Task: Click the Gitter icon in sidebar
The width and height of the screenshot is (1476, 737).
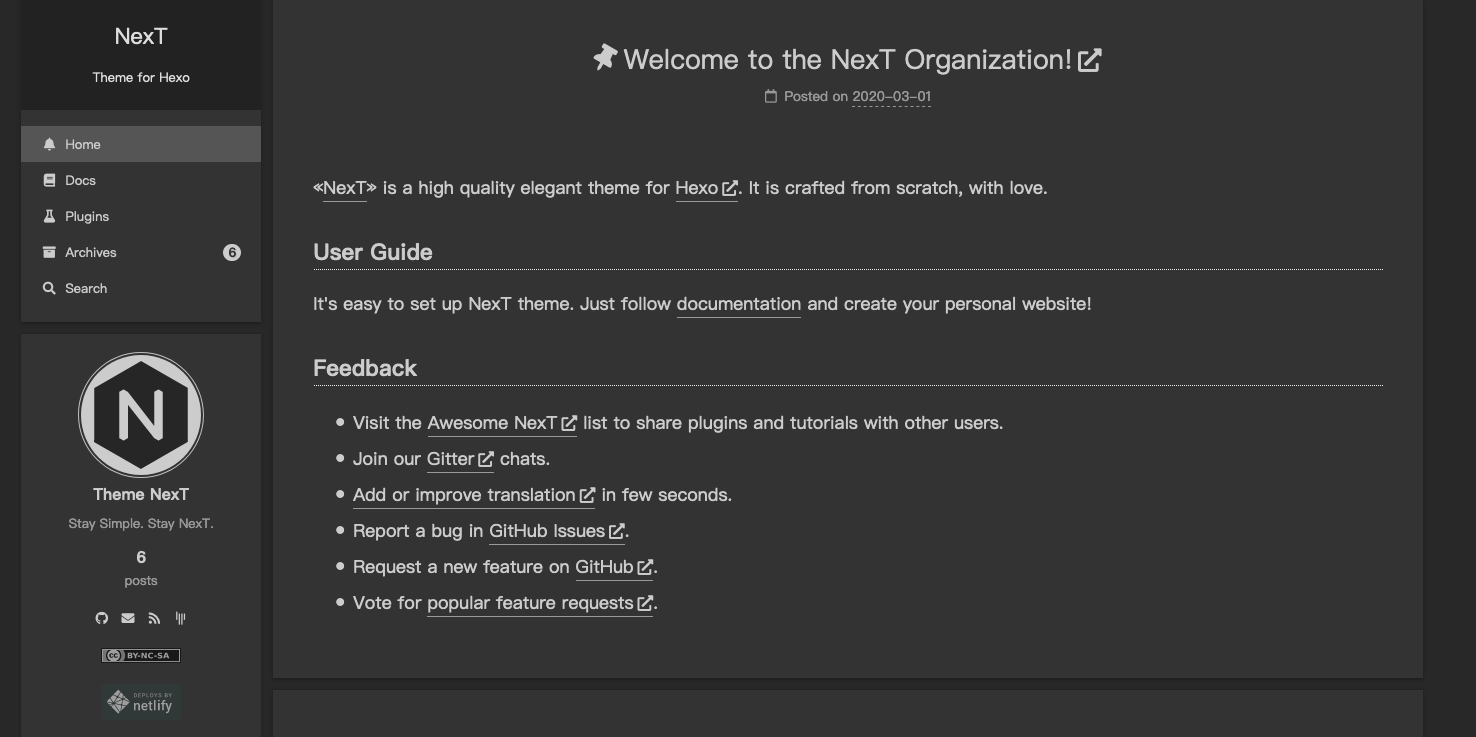Action: 181,618
